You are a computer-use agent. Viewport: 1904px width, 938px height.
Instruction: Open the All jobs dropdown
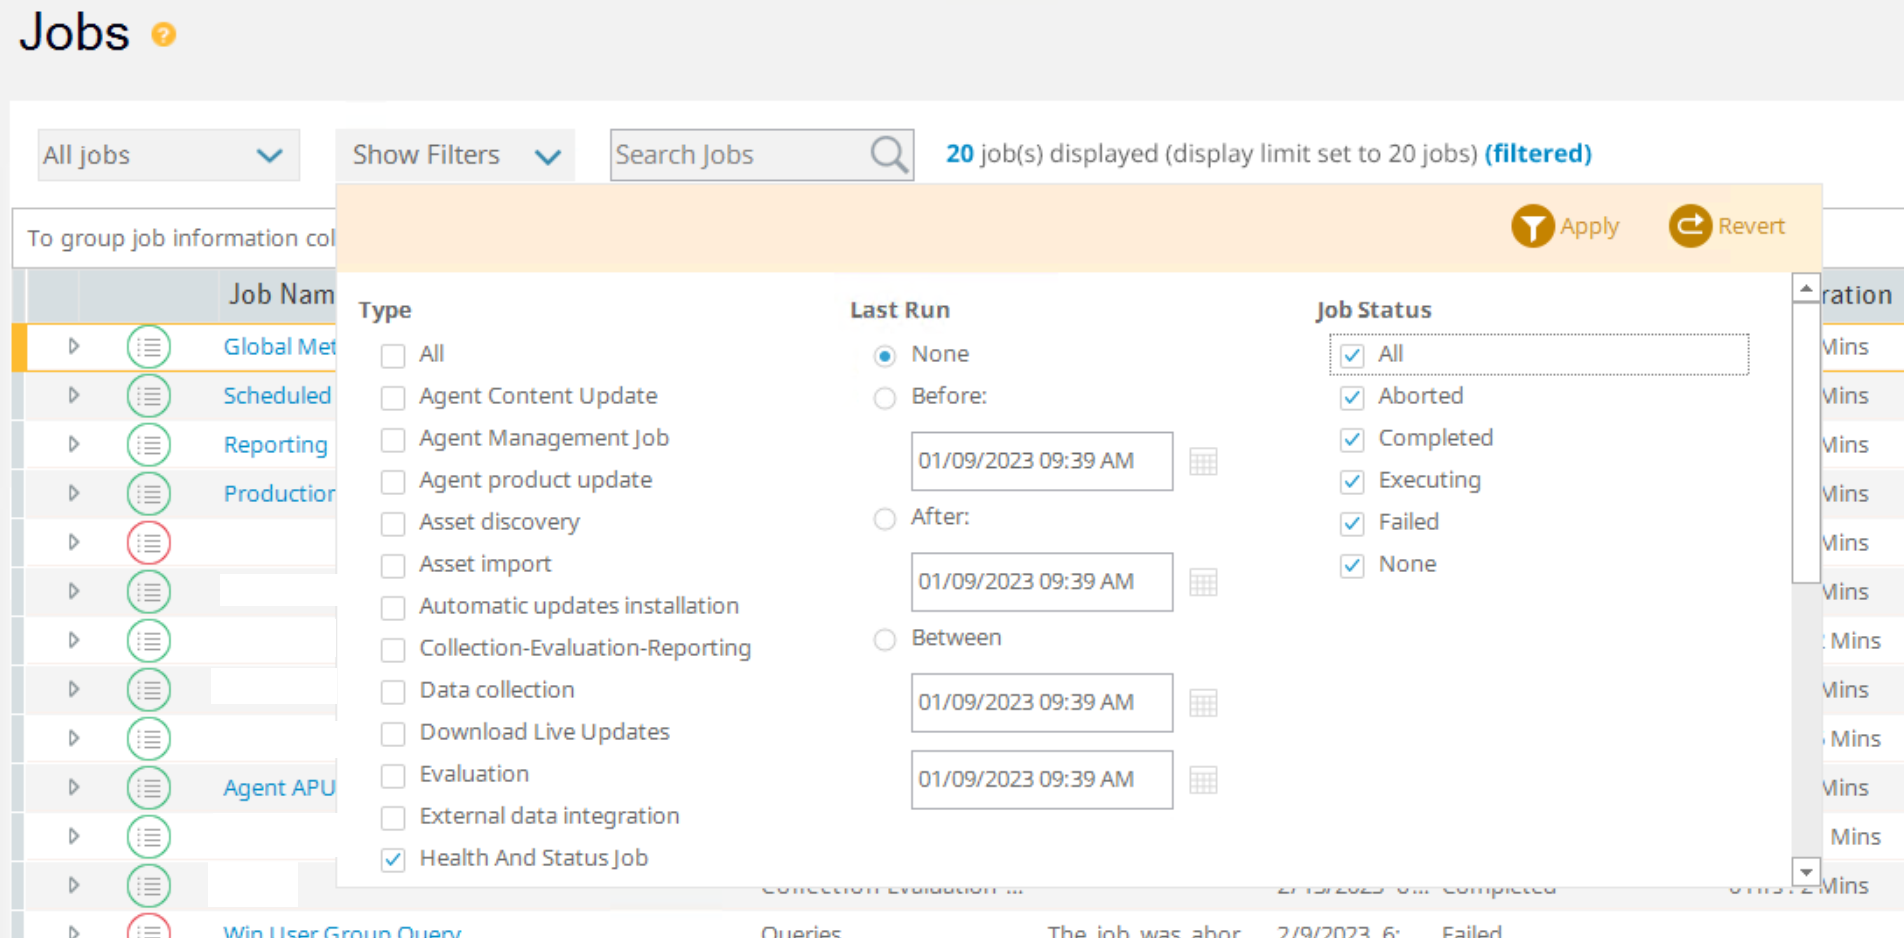tap(168, 155)
